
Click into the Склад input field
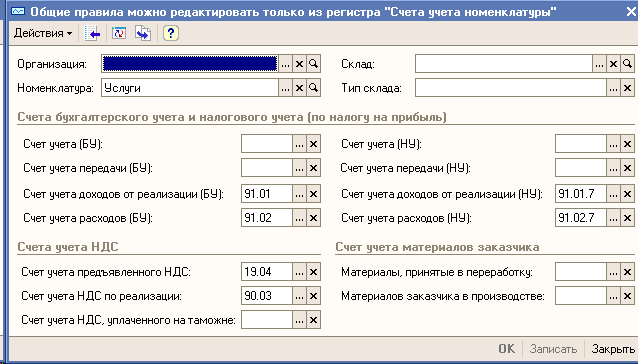503,64
